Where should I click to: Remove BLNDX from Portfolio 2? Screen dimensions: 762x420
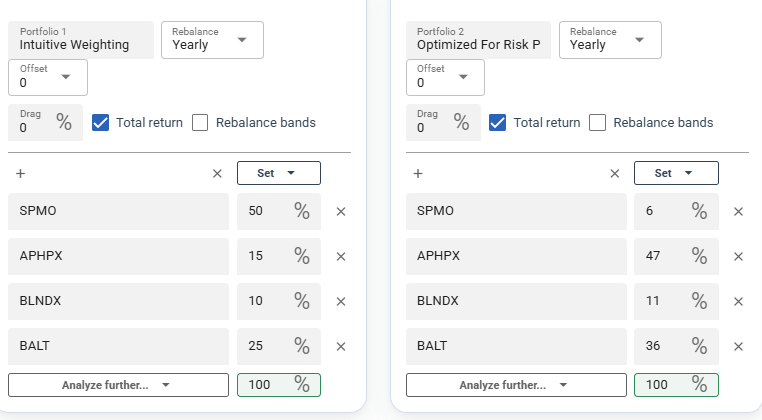[739, 301]
